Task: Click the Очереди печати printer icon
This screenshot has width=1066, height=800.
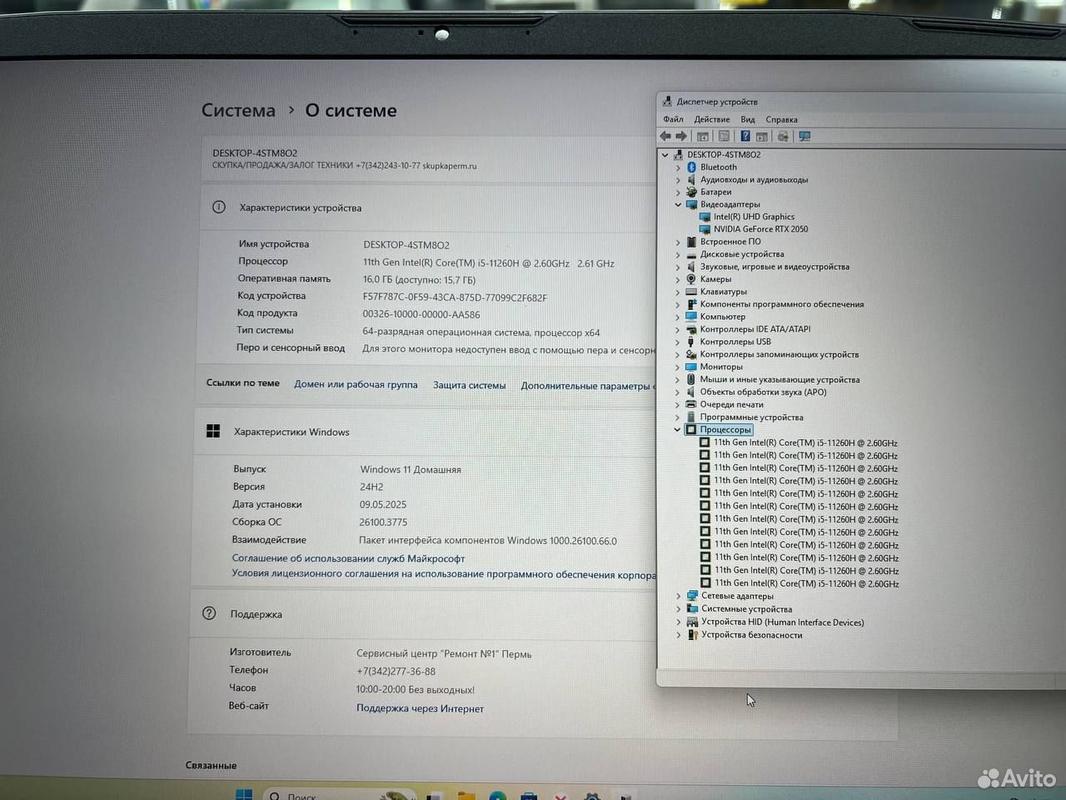Action: [691, 404]
